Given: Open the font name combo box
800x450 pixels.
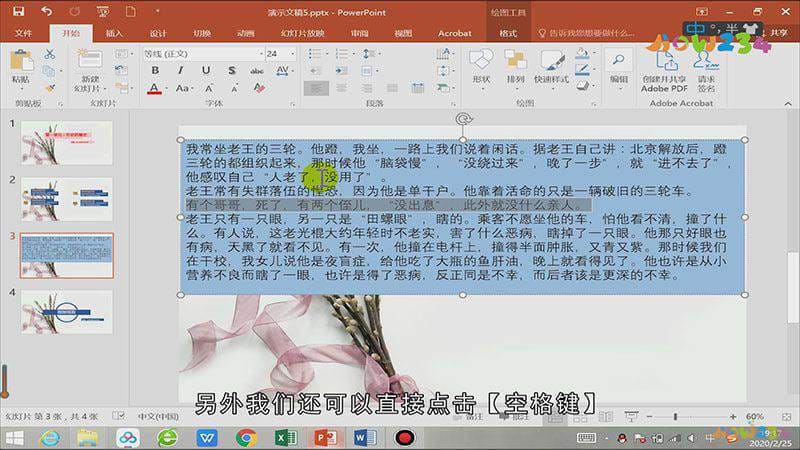Looking at the screenshot, I should 204,54.
